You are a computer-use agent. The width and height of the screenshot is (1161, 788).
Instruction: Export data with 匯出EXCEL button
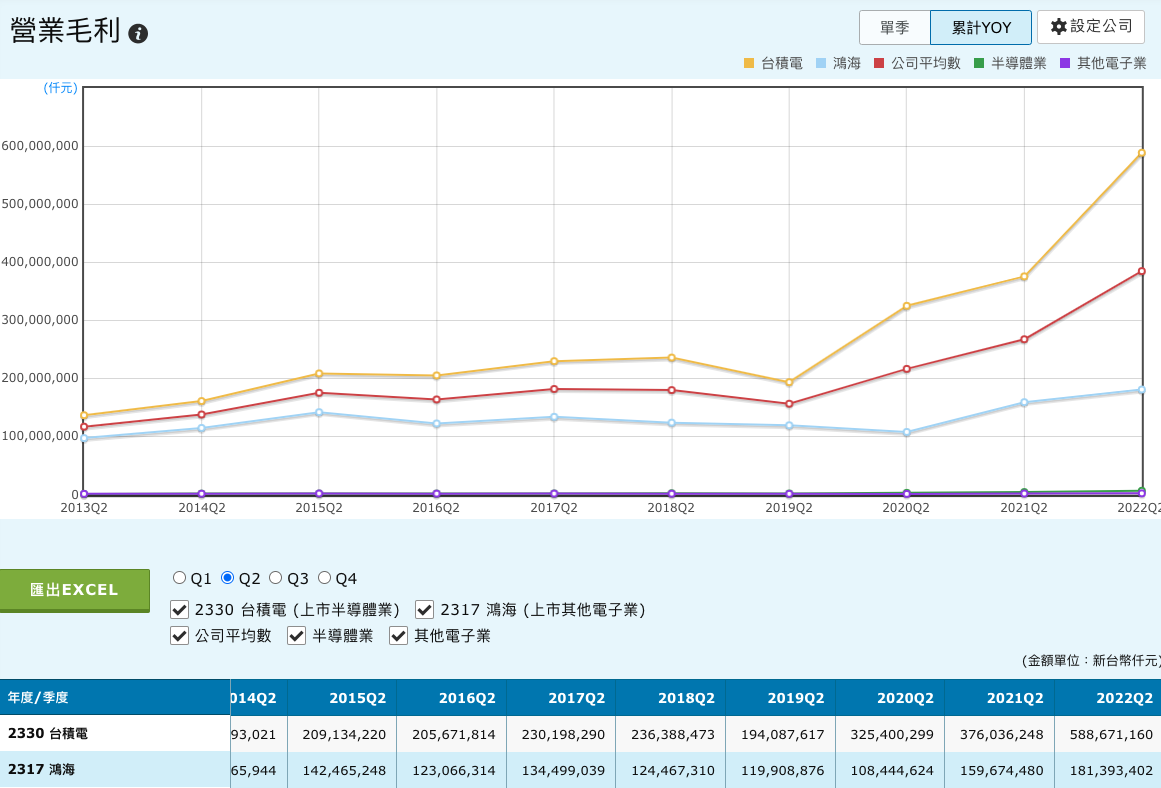click(74, 590)
